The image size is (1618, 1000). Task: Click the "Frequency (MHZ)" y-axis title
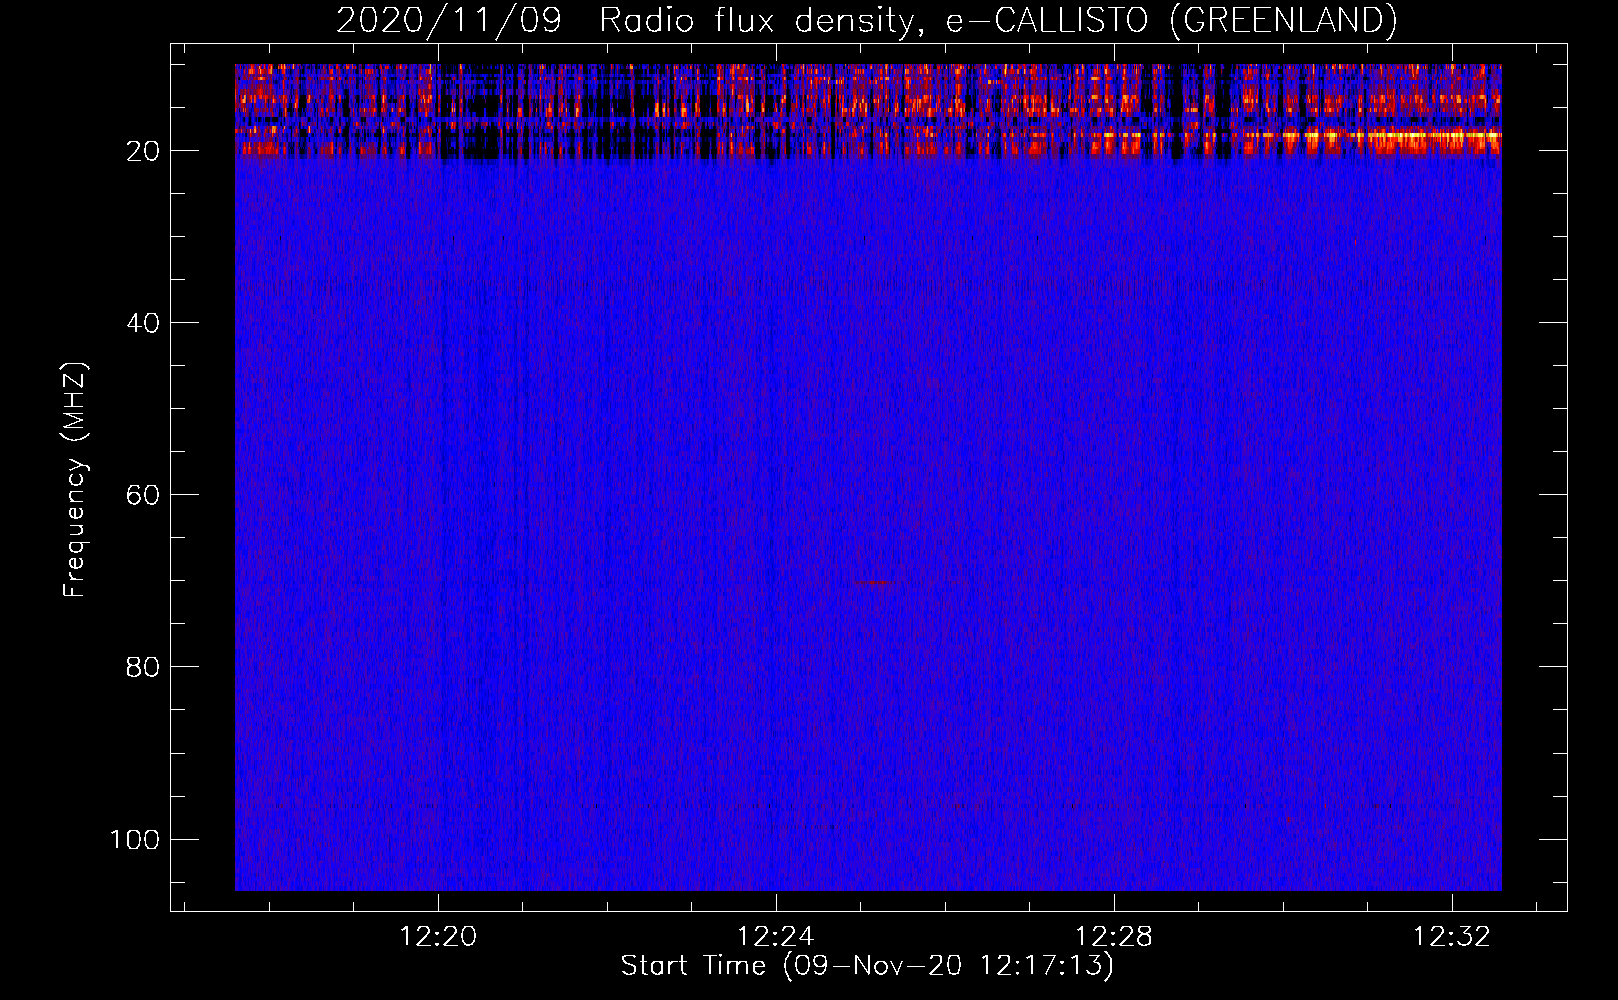(x=75, y=480)
